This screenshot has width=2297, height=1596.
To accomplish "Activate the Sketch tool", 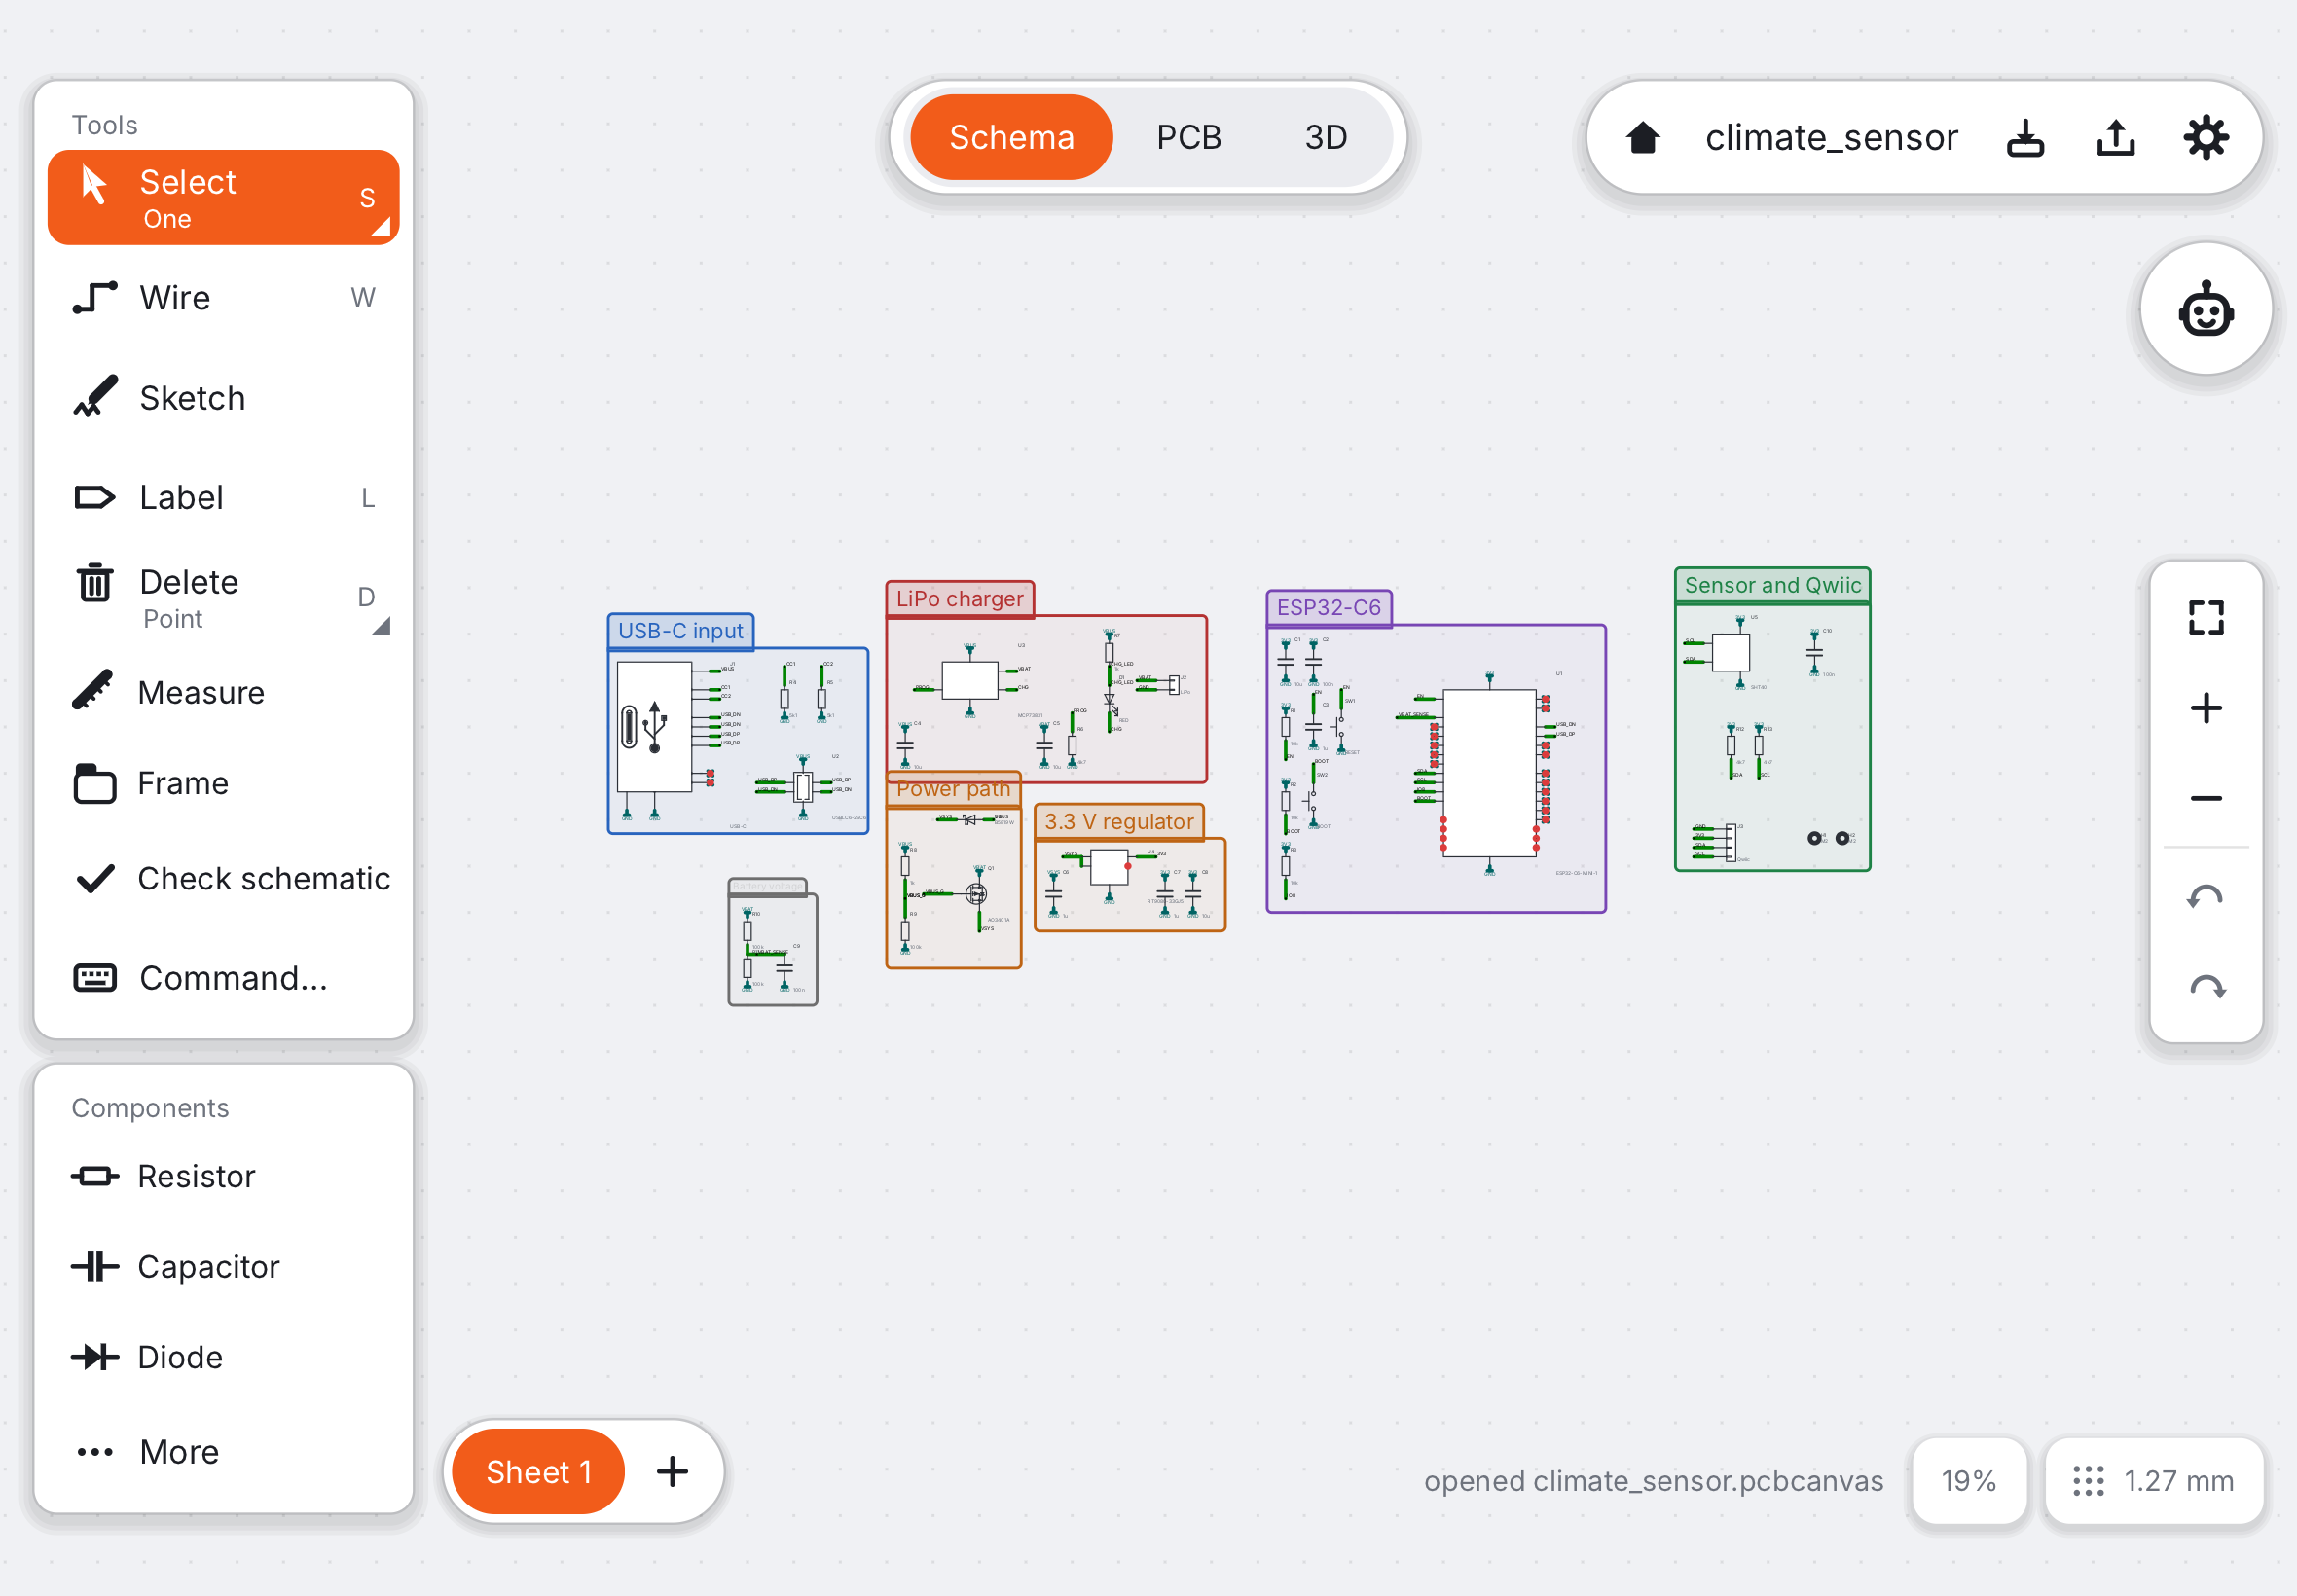I will pyautogui.click(x=223, y=398).
